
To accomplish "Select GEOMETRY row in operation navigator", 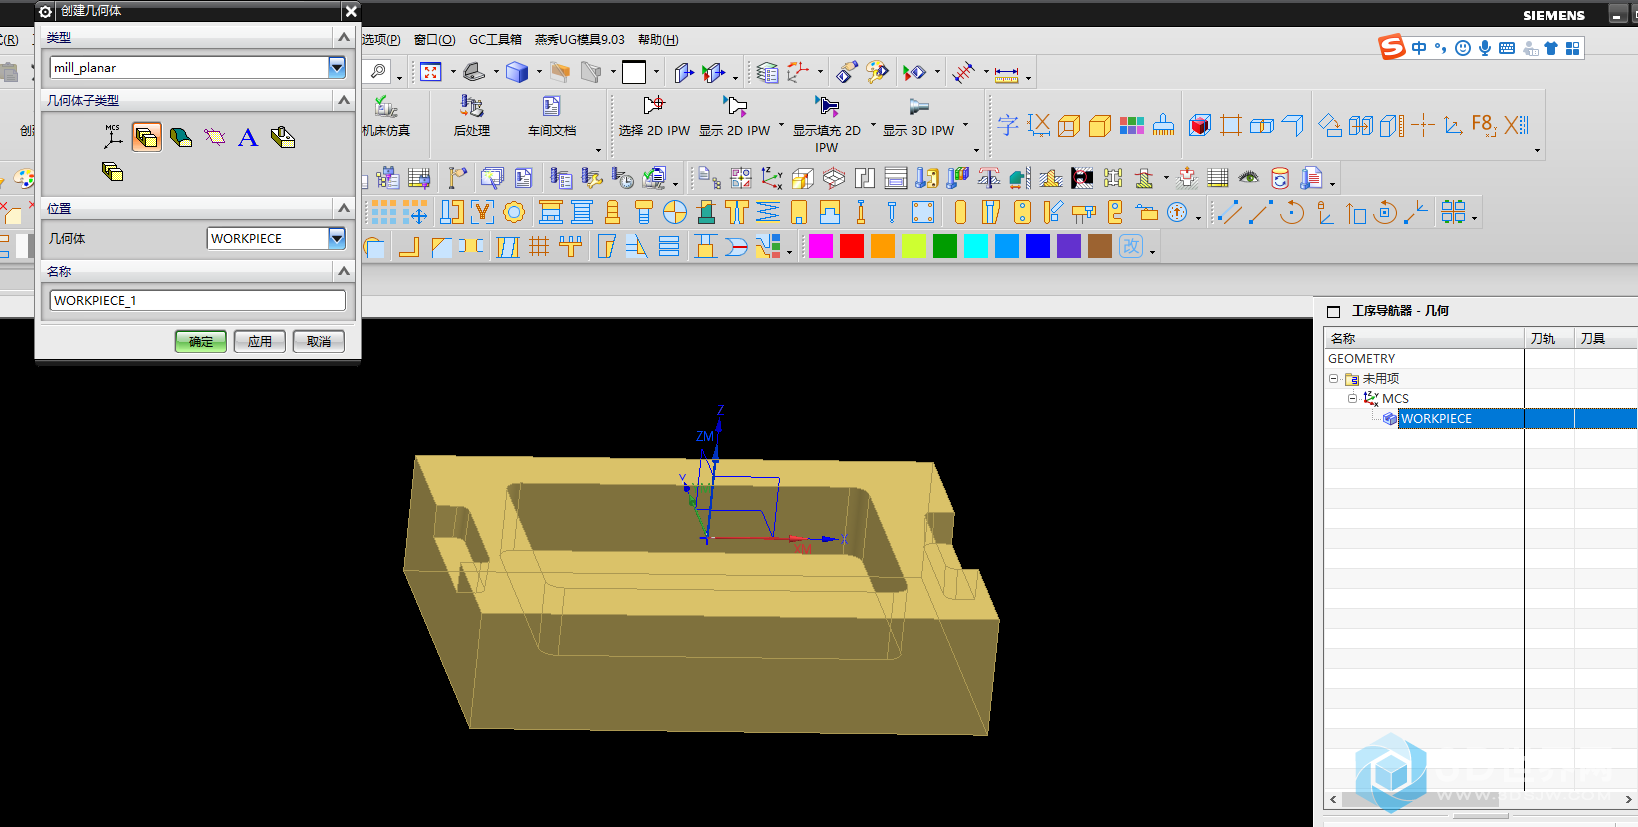I will pos(1480,358).
